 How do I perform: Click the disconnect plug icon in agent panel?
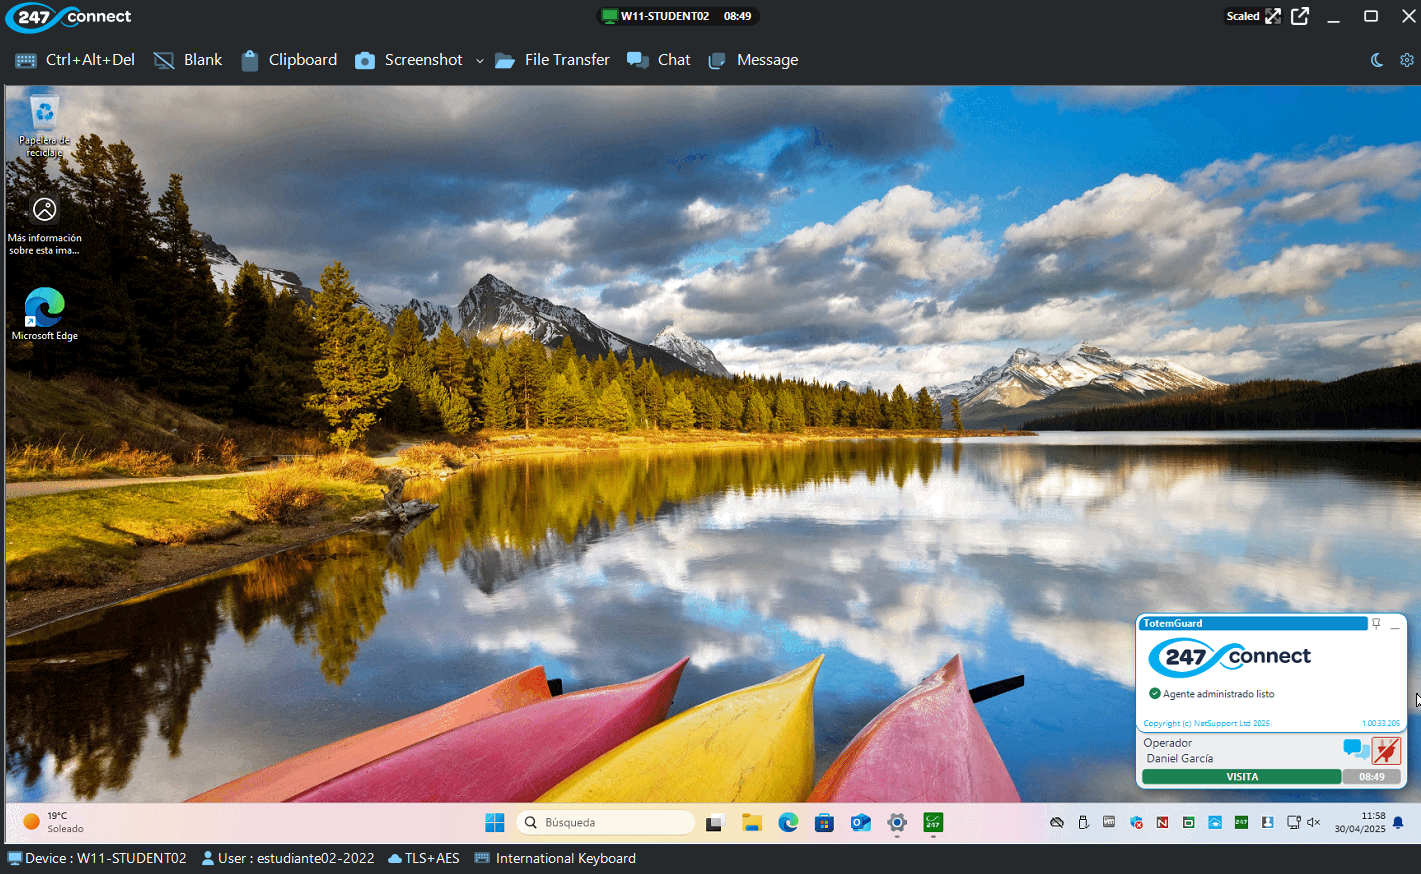click(1386, 750)
